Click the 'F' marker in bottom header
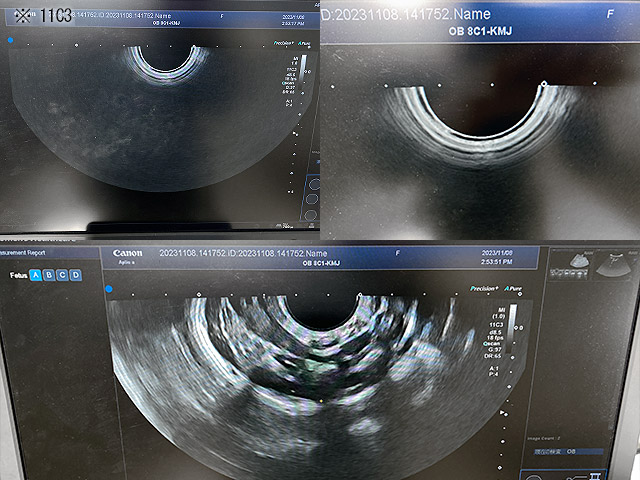Viewport: 640px width, 480px height. [x=398, y=253]
